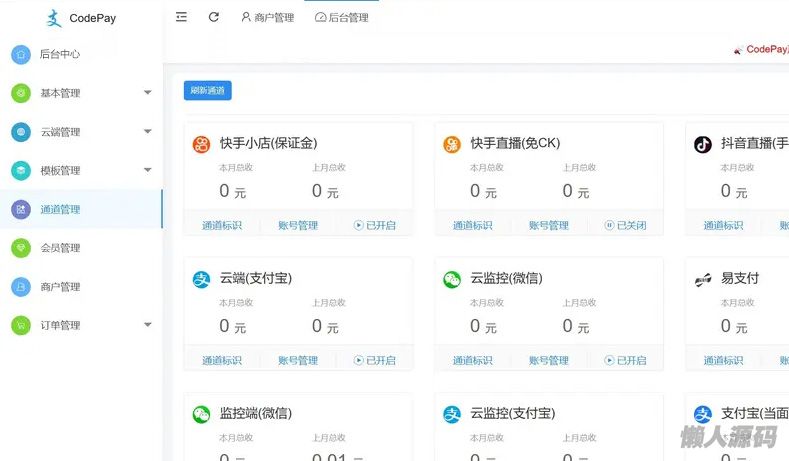Viewport: 789px width, 461px height.
Task: Open 账号管理 on 快手直播(免CK) card
Action: tap(548, 225)
